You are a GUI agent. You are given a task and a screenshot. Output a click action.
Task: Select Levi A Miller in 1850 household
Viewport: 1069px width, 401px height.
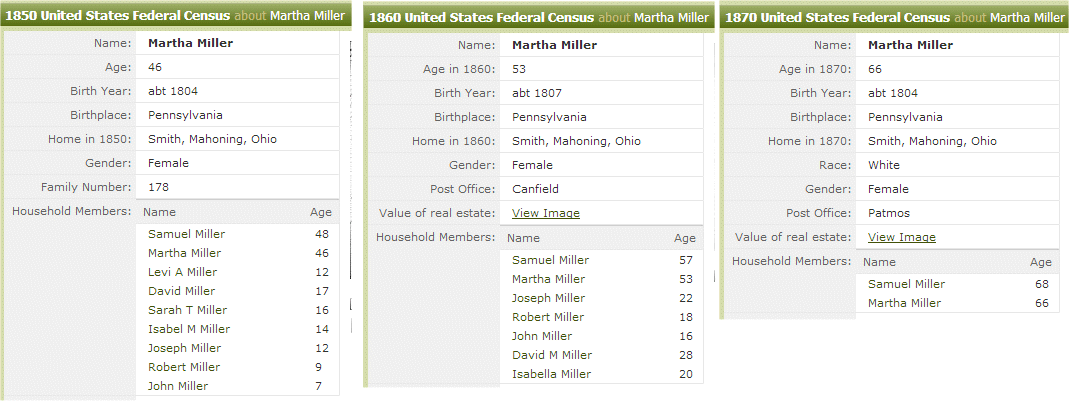pyautogui.click(x=182, y=272)
